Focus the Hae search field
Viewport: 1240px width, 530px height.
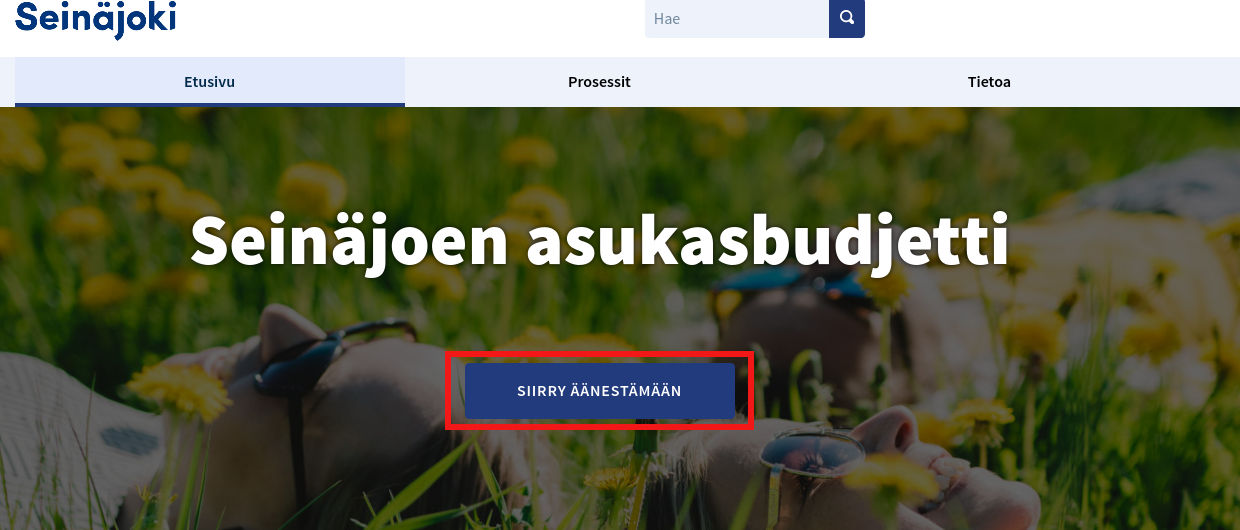point(737,18)
